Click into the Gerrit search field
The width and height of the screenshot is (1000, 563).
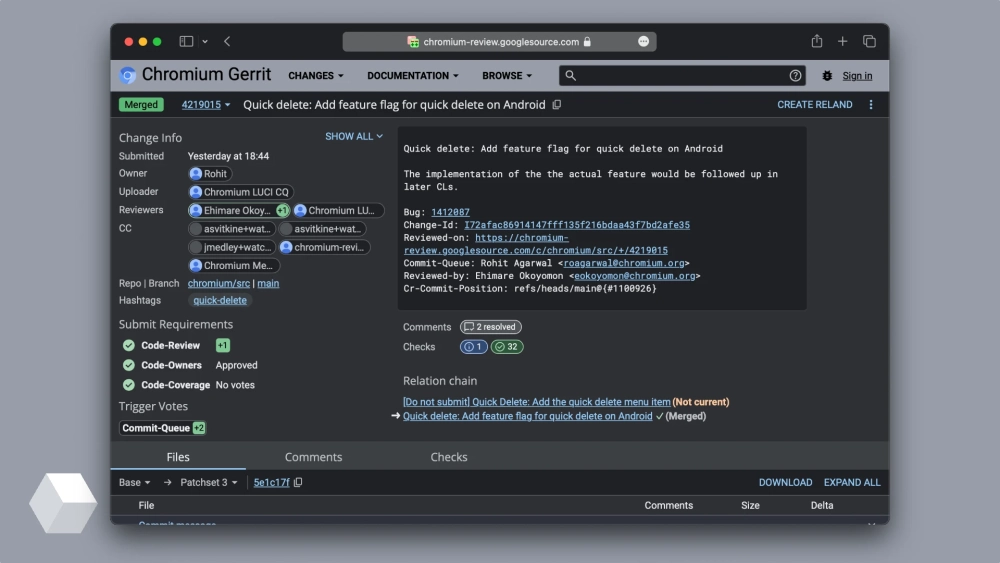(x=680, y=76)
